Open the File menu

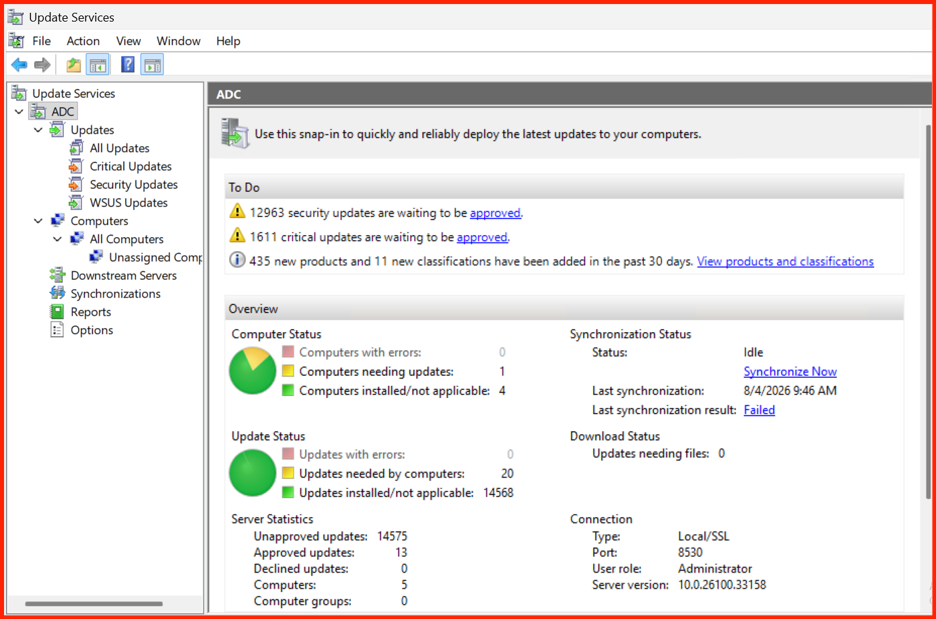41,41
